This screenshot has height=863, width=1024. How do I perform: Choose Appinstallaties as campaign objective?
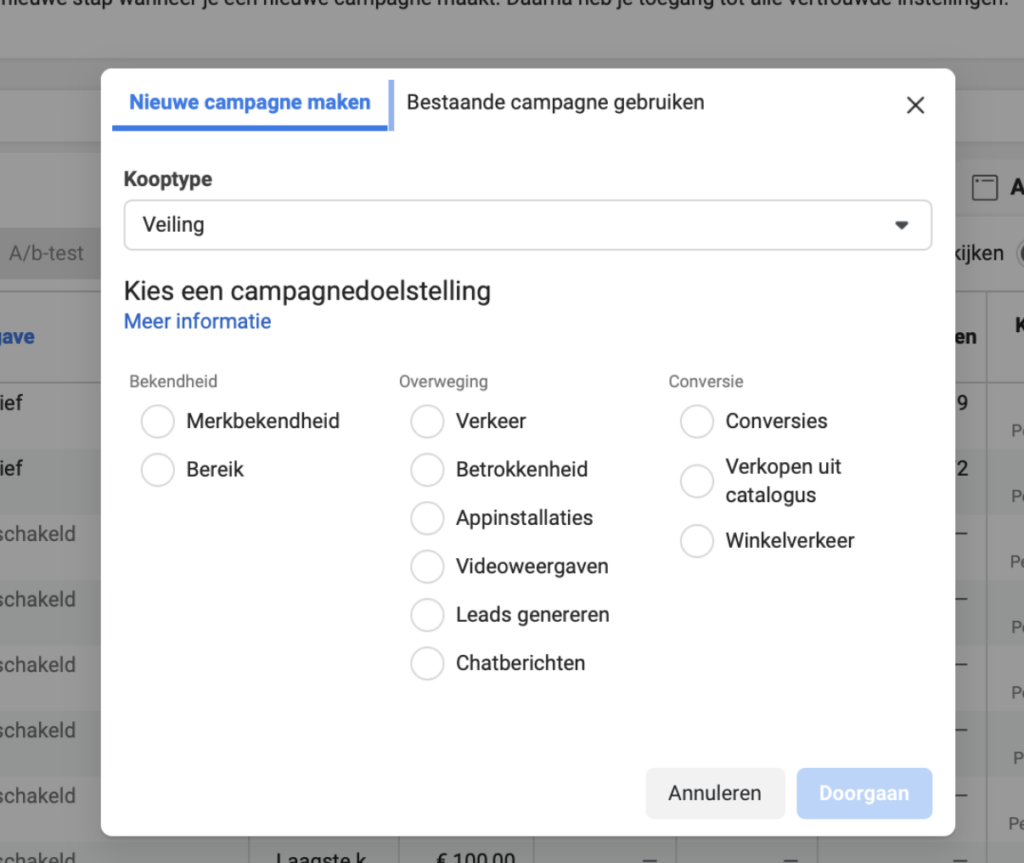click(x=427, y=518)
